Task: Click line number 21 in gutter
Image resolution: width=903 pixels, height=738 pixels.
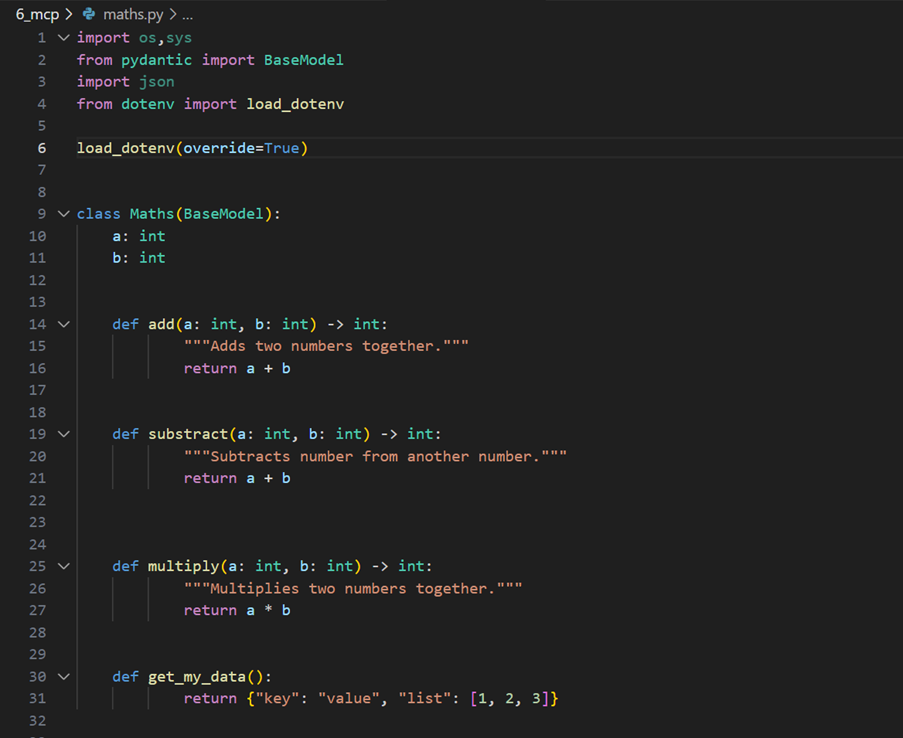Action: click(x=37, y=478)
